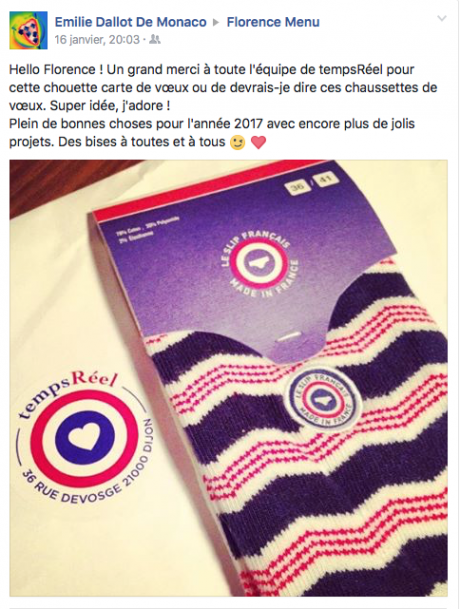Image resolution: width=460 pixels, height=609 pixels.
Task: Click the size 36 label on the packaging
Action: (x=297, y=187)
